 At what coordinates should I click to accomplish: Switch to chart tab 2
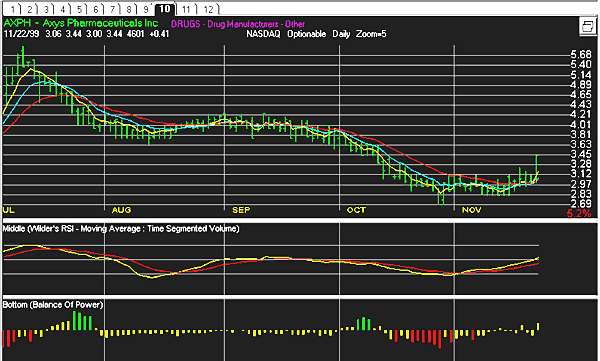point(29,9)
